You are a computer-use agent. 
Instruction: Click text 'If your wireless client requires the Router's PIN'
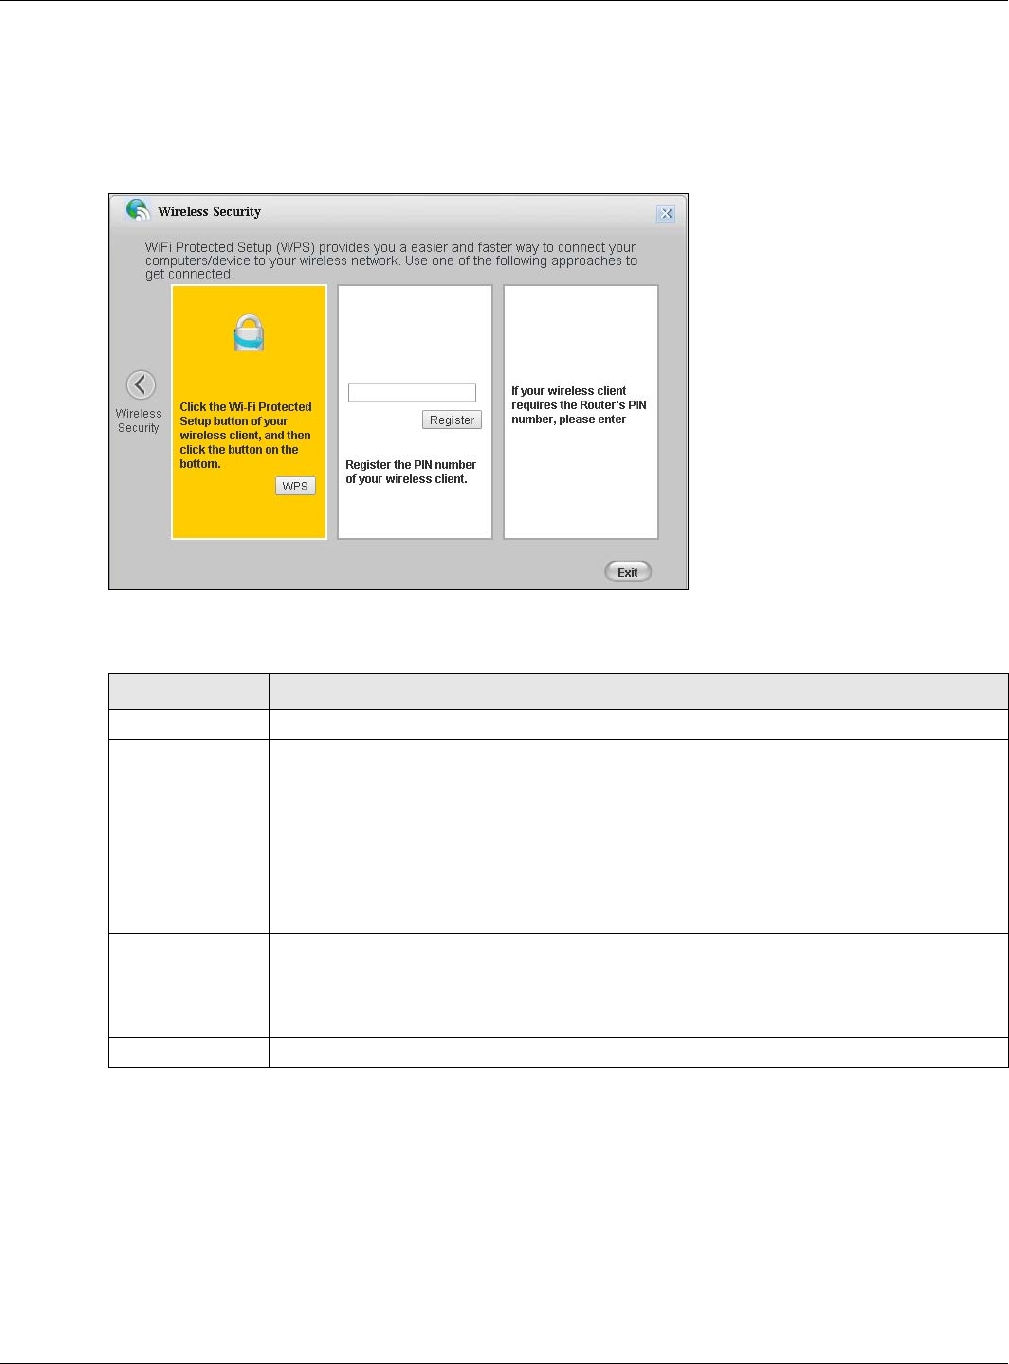[x=578, y=405]
